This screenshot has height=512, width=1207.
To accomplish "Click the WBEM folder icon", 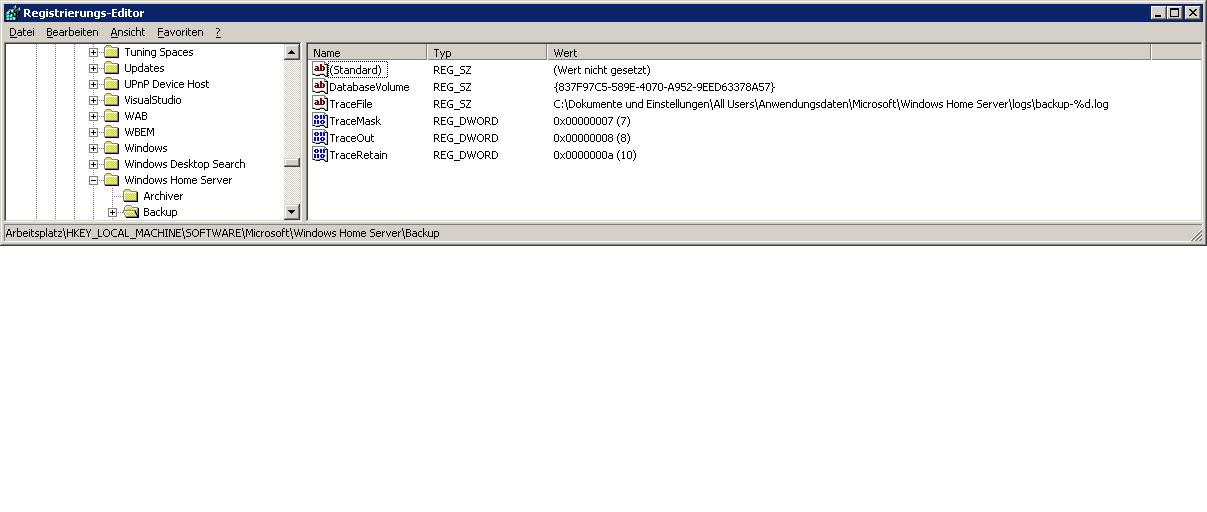I will pos(111,132).
